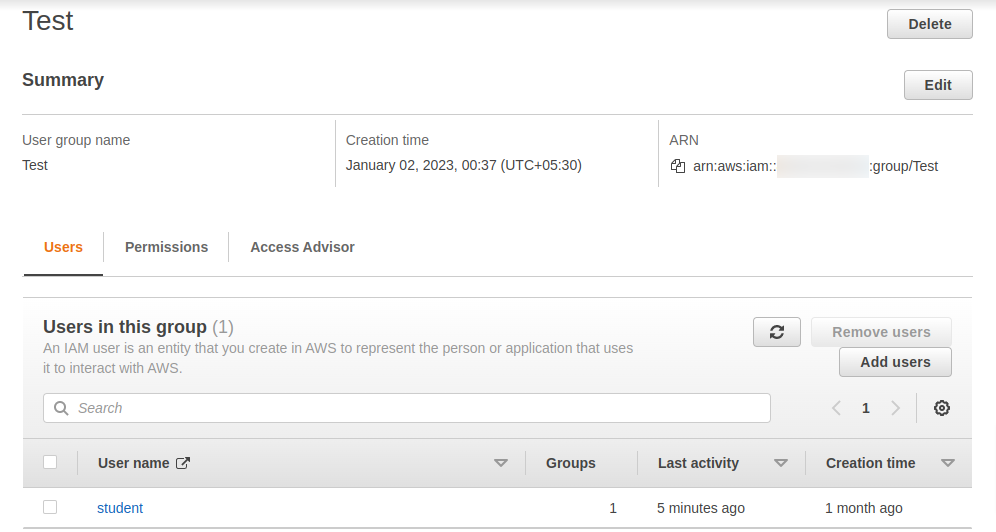
Task: Switch to the Permissions tab
Action: tap(166, 247)
